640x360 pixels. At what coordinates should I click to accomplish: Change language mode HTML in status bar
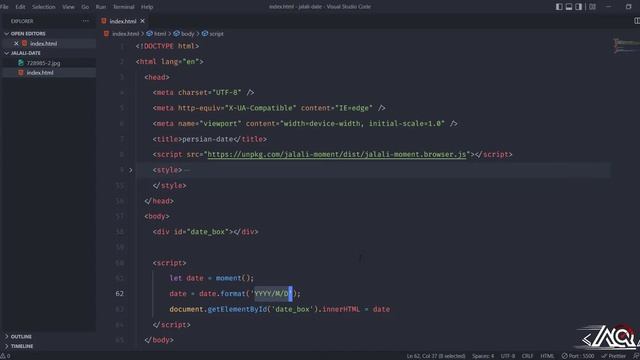point(547,356)
